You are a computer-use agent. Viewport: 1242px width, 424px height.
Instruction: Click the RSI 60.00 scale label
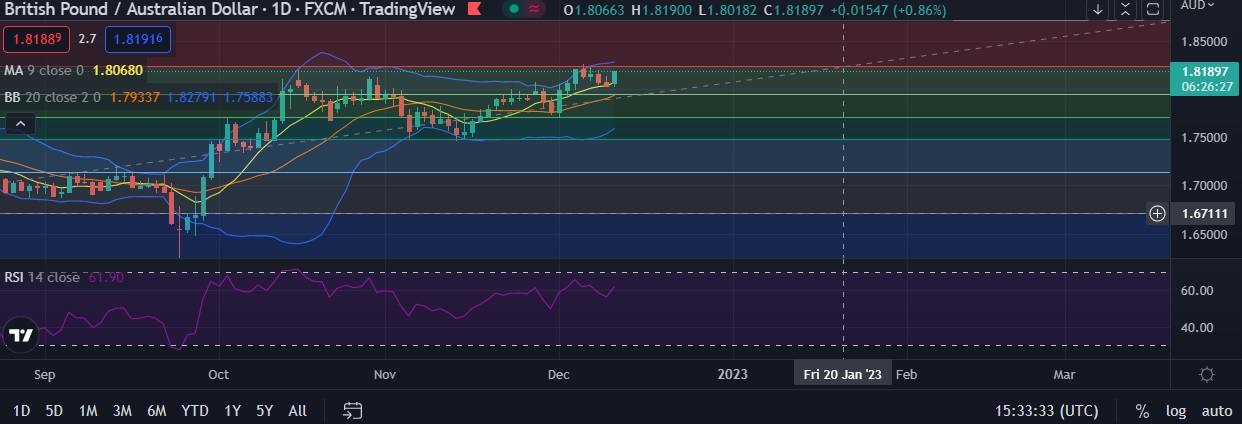(x=1197, y=291)
